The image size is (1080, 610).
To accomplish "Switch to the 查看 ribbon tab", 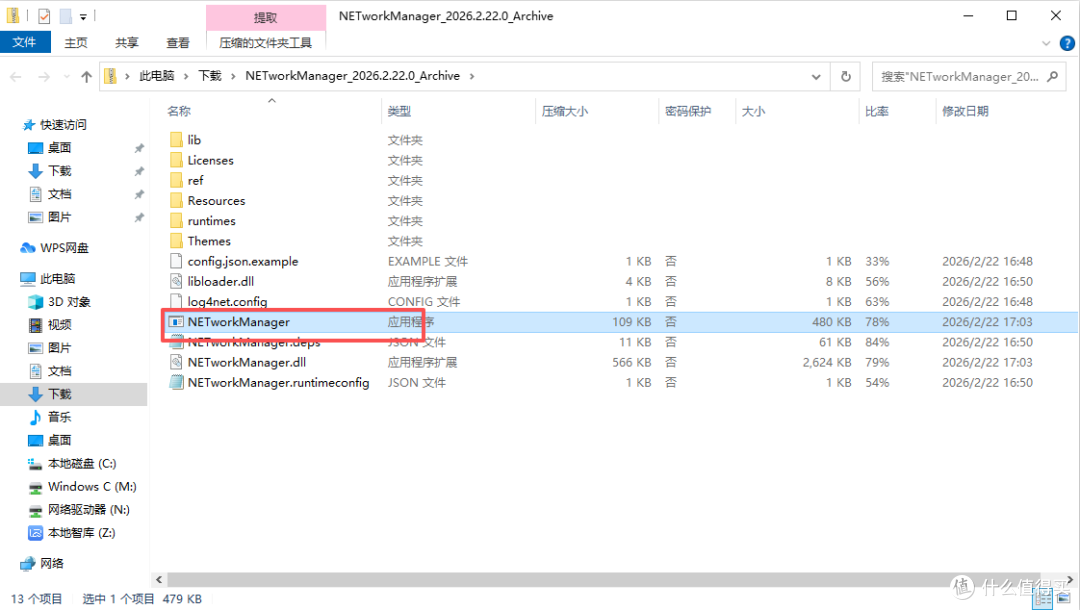I will pos(178,43).
